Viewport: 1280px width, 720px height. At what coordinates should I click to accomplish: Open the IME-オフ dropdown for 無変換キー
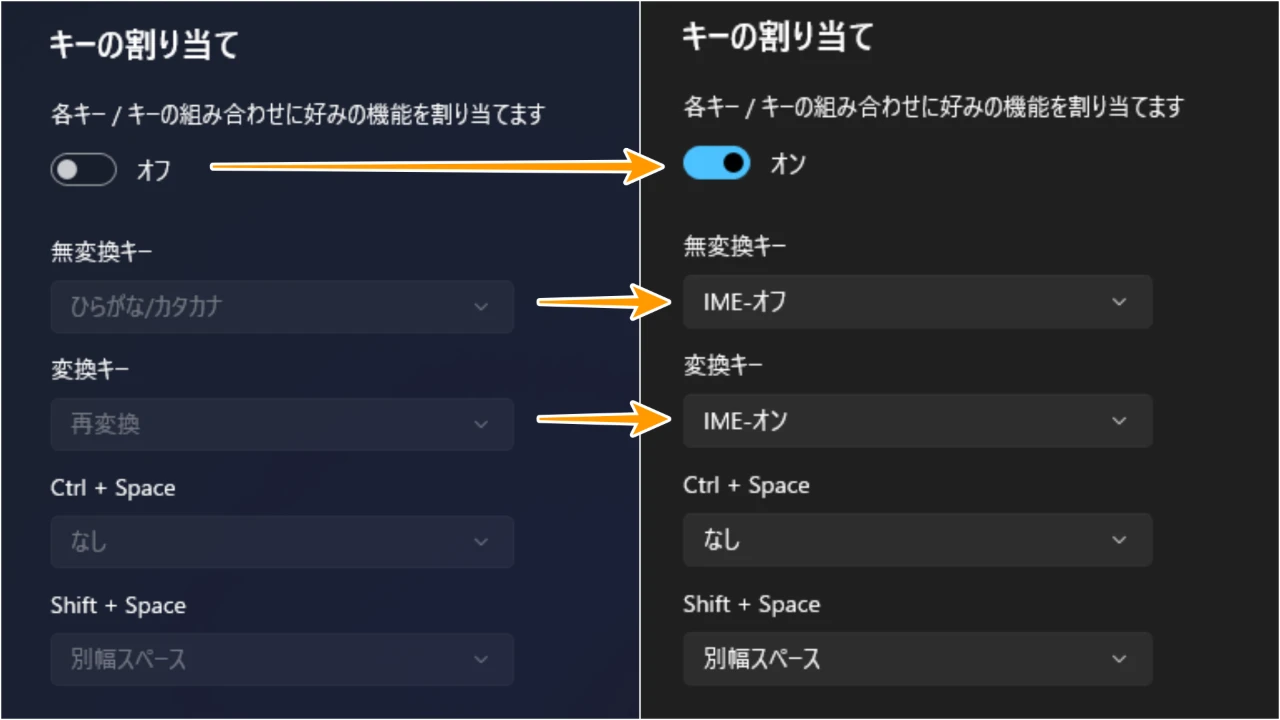[x=917, y=302]
